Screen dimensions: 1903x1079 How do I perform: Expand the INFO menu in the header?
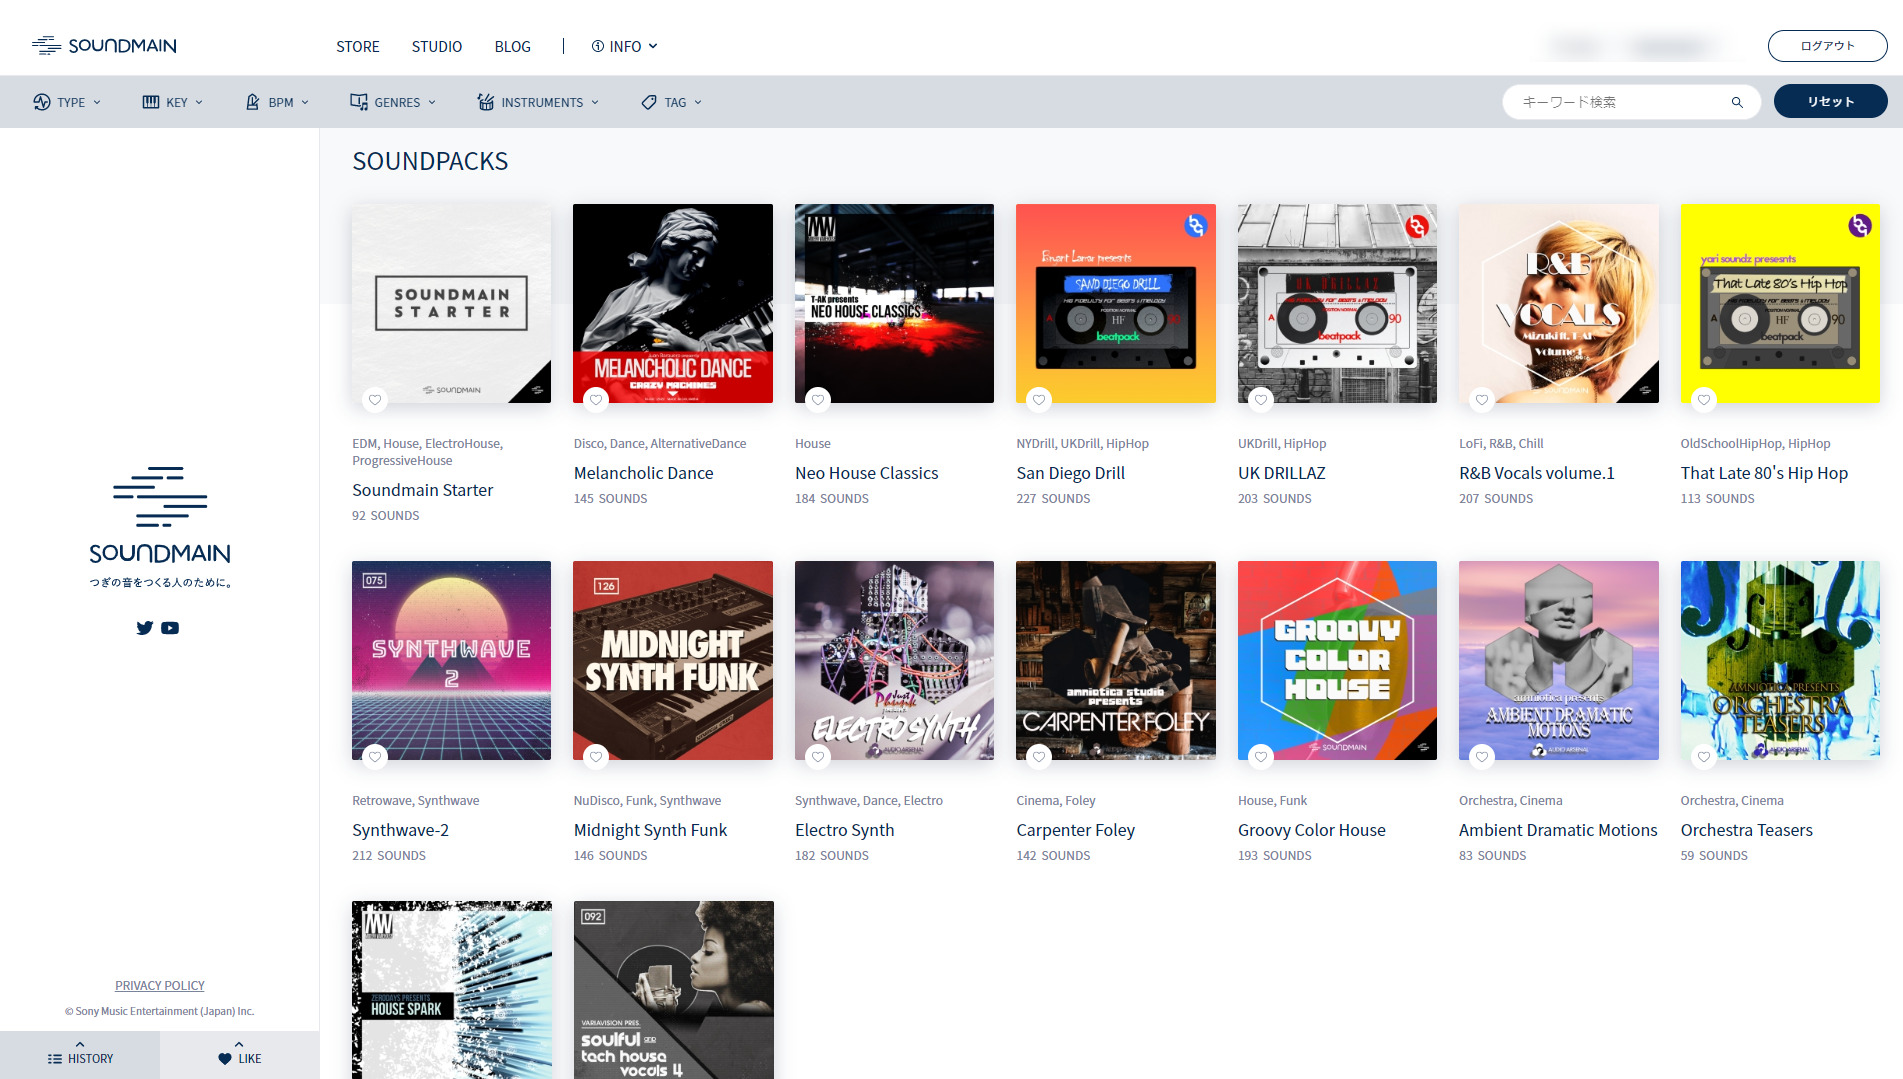(625, 46)
